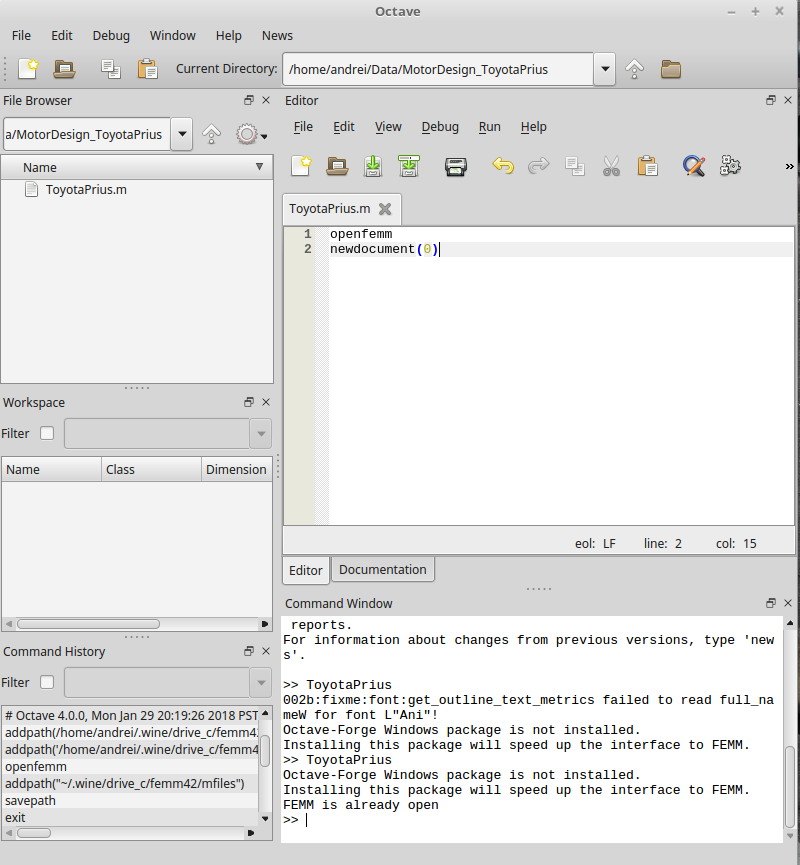Viewport: 800px width, 865px height.
Task: Go up one directory in main toolbar
Action: 634,69
